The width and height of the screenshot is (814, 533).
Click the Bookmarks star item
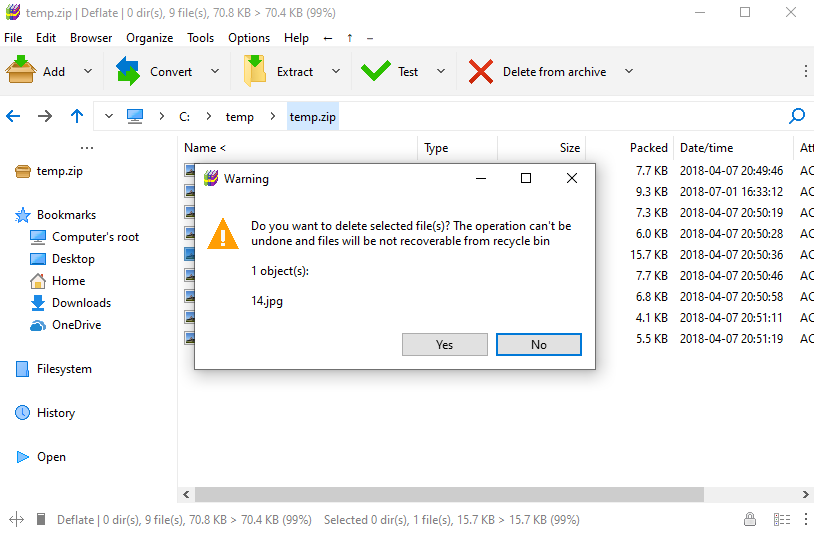pos(56,215)
